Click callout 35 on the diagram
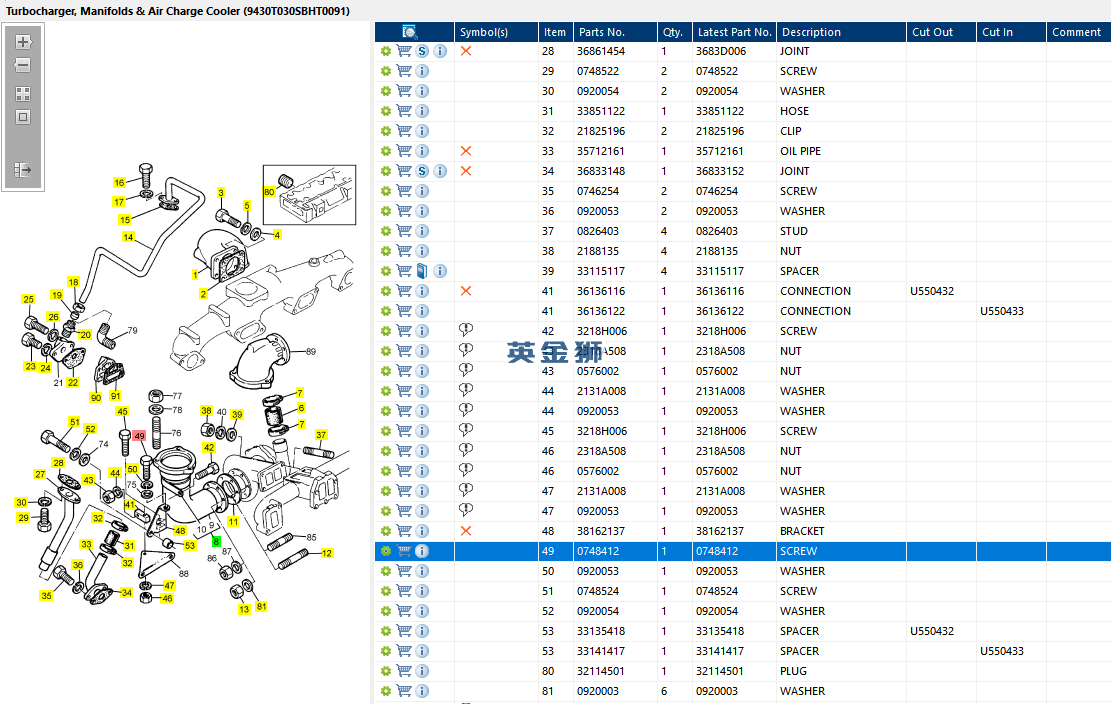 pyautogui.click(x=46, y=596)
